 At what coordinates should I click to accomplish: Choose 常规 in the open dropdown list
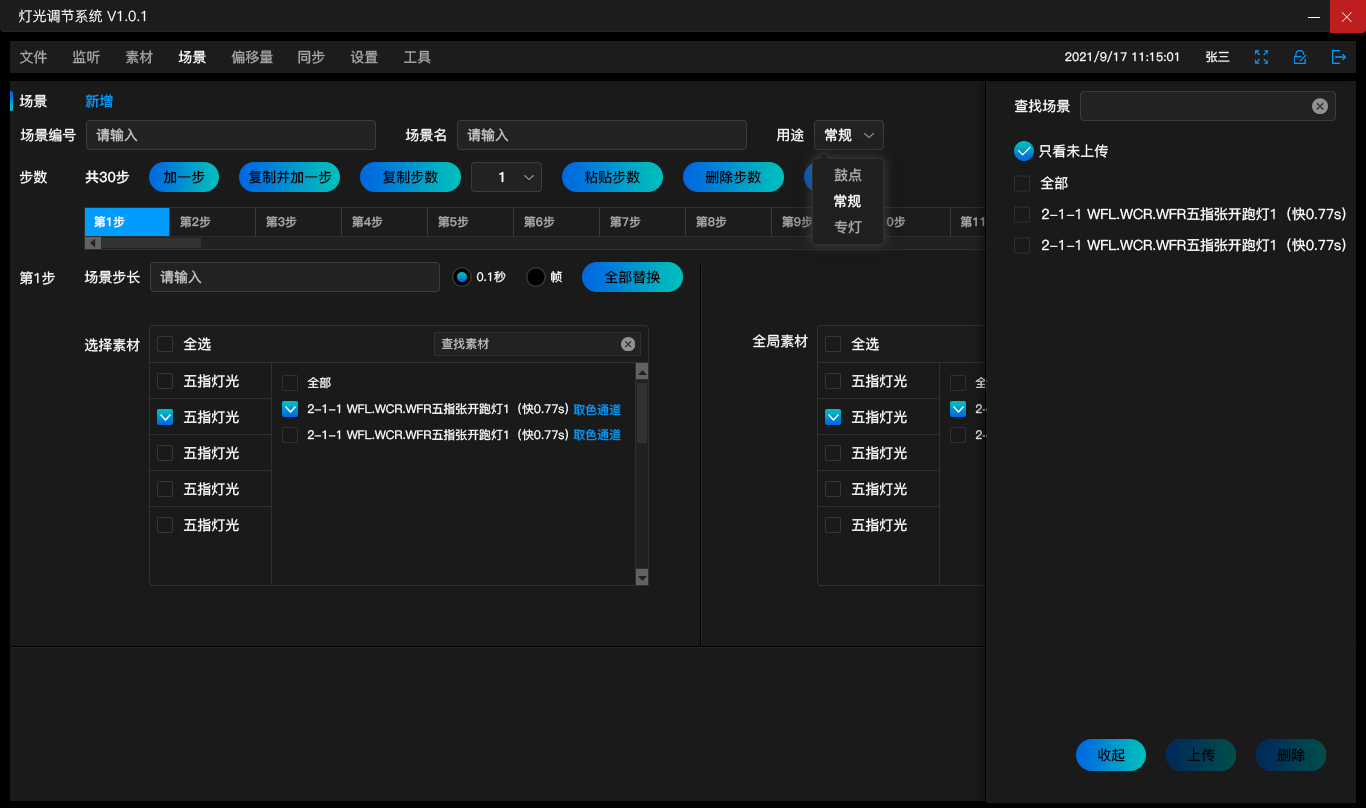click(848, 201)
